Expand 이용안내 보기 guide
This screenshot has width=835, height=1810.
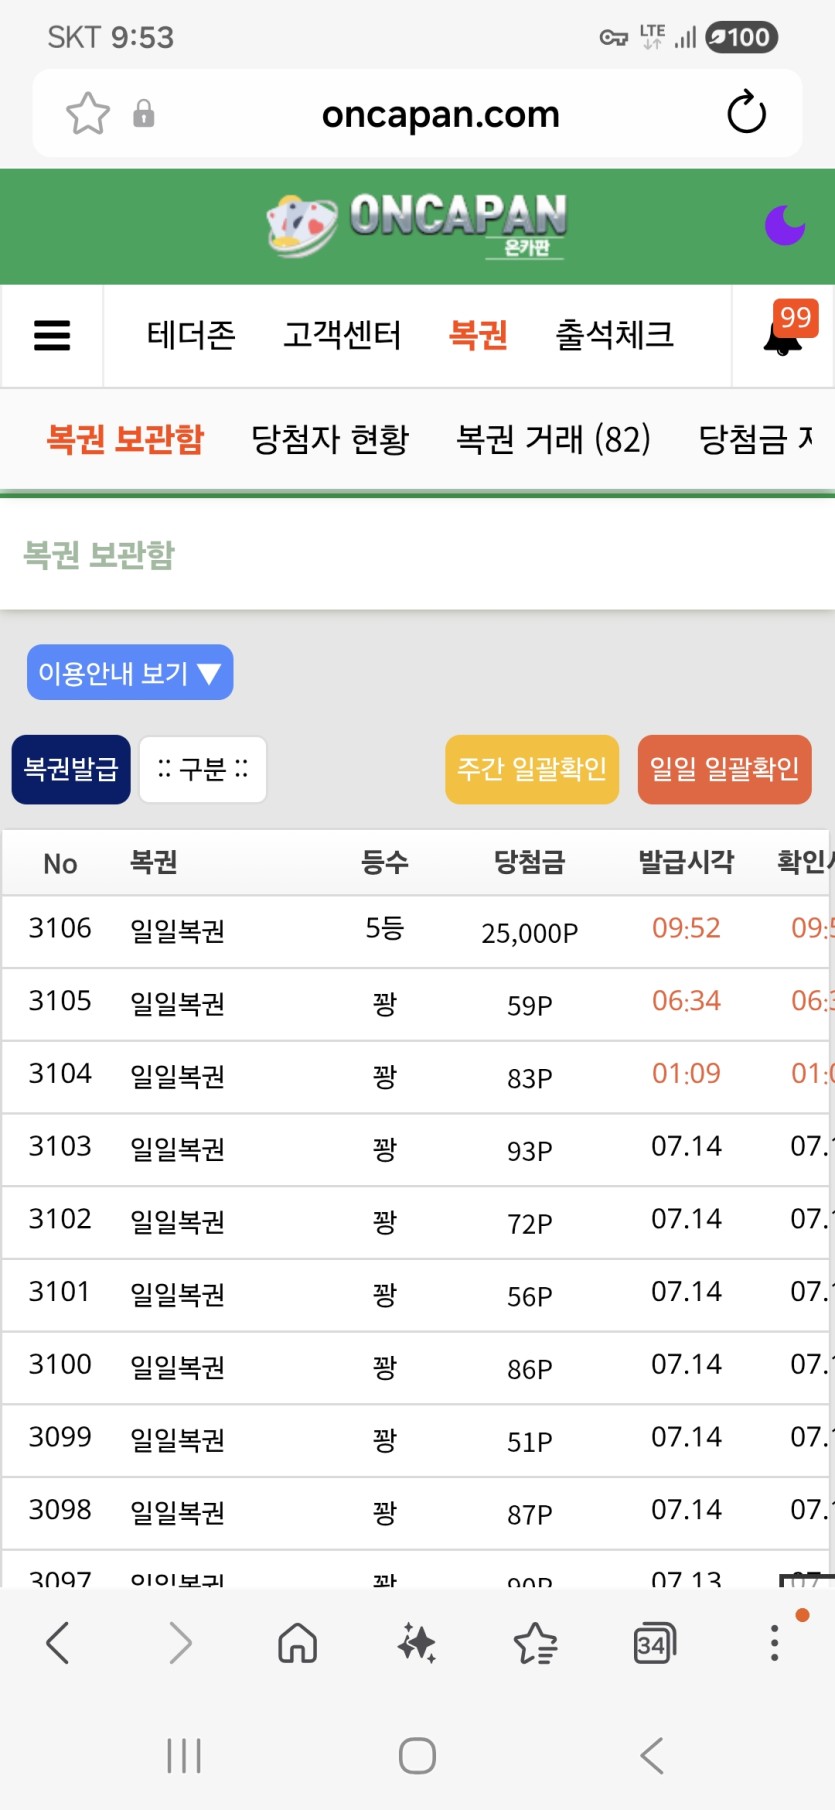click(x=130, y=672)
